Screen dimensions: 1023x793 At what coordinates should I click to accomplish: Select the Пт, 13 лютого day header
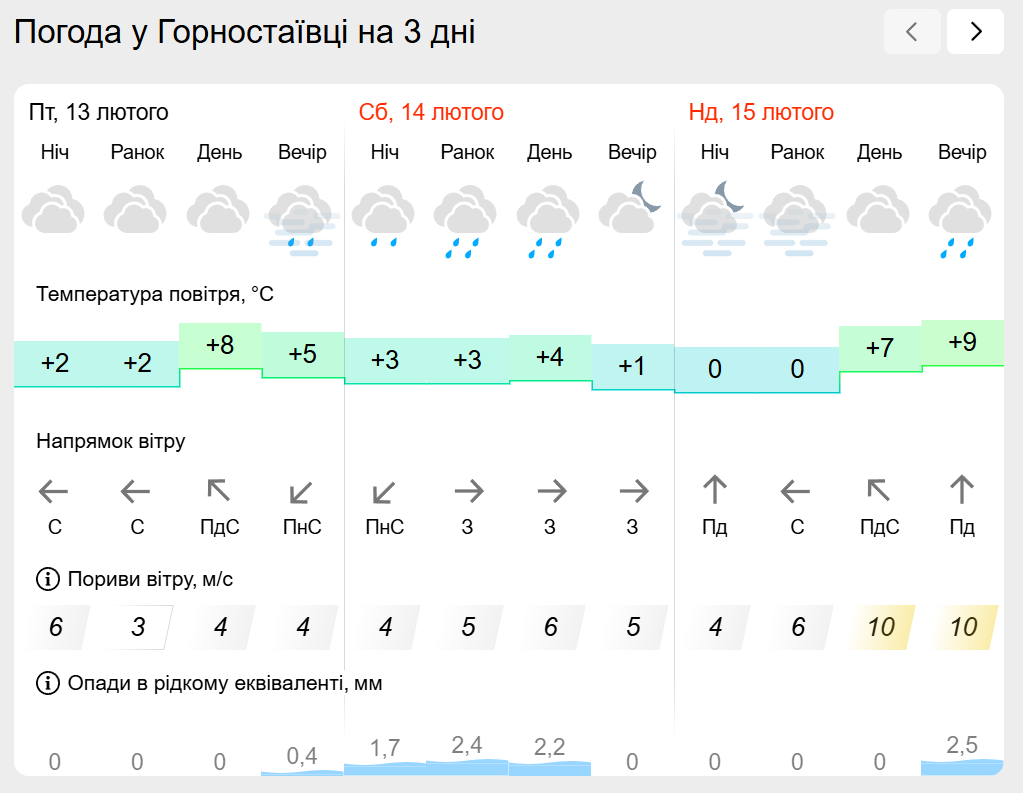(x=99, y=112)
